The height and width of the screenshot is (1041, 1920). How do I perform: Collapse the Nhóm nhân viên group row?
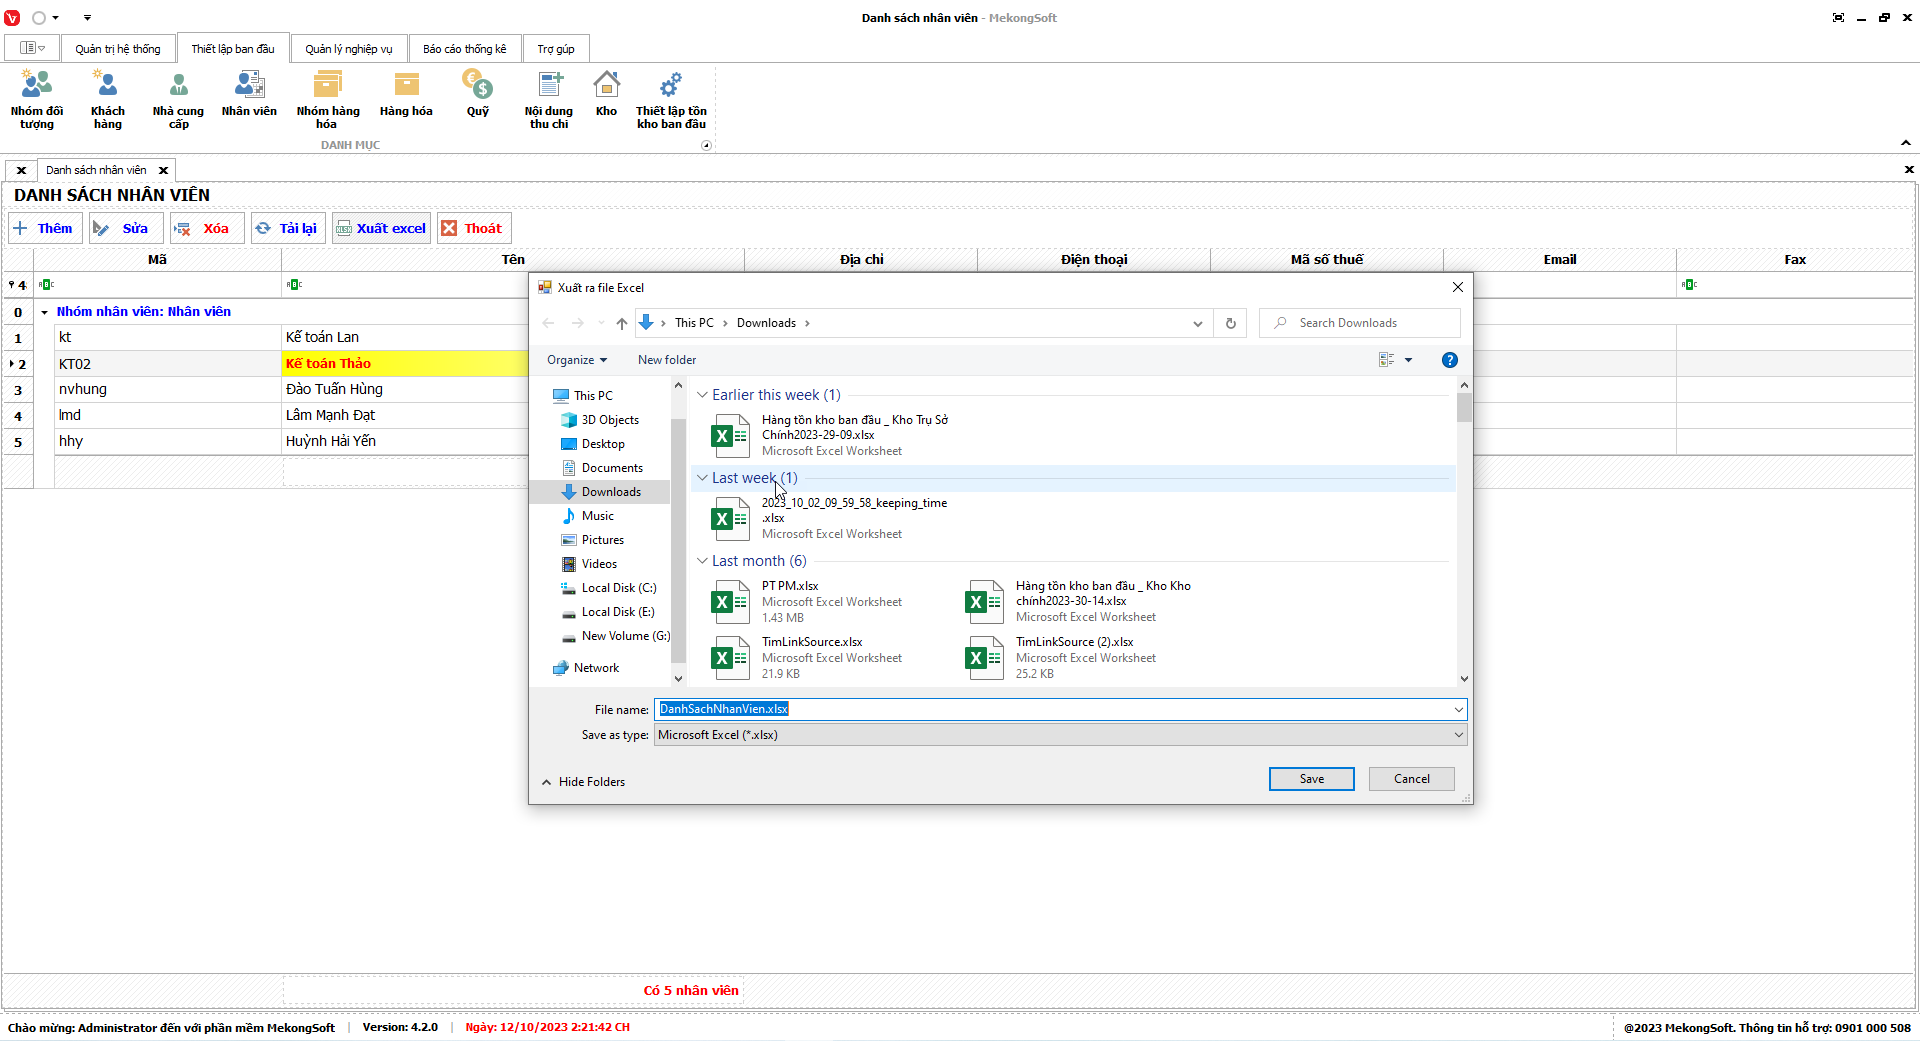click(45, 312)
